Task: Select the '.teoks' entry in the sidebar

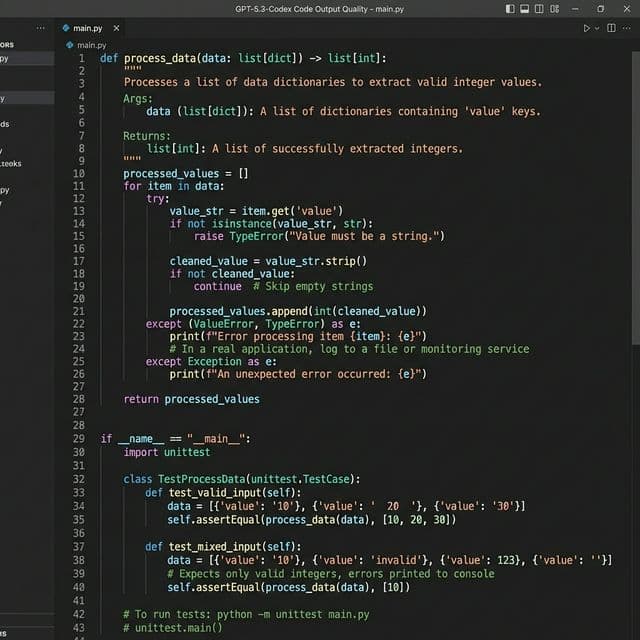Action: (11, 164)
